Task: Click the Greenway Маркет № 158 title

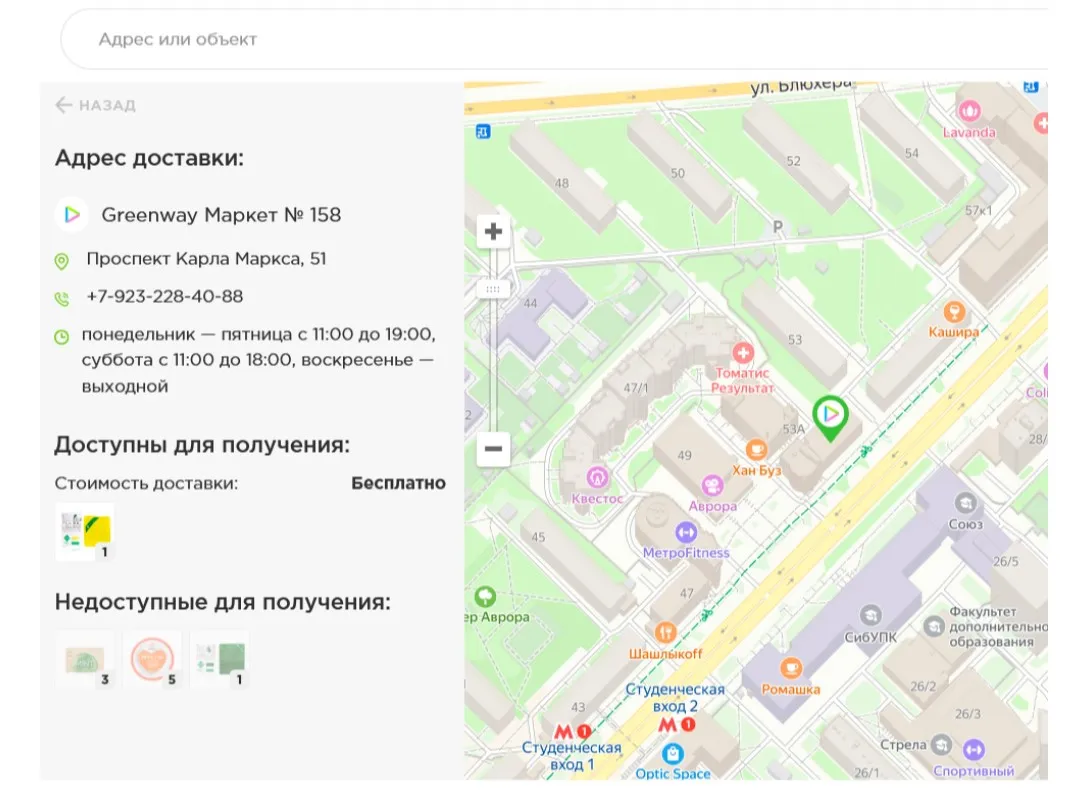Action: [x=221, y=215]
